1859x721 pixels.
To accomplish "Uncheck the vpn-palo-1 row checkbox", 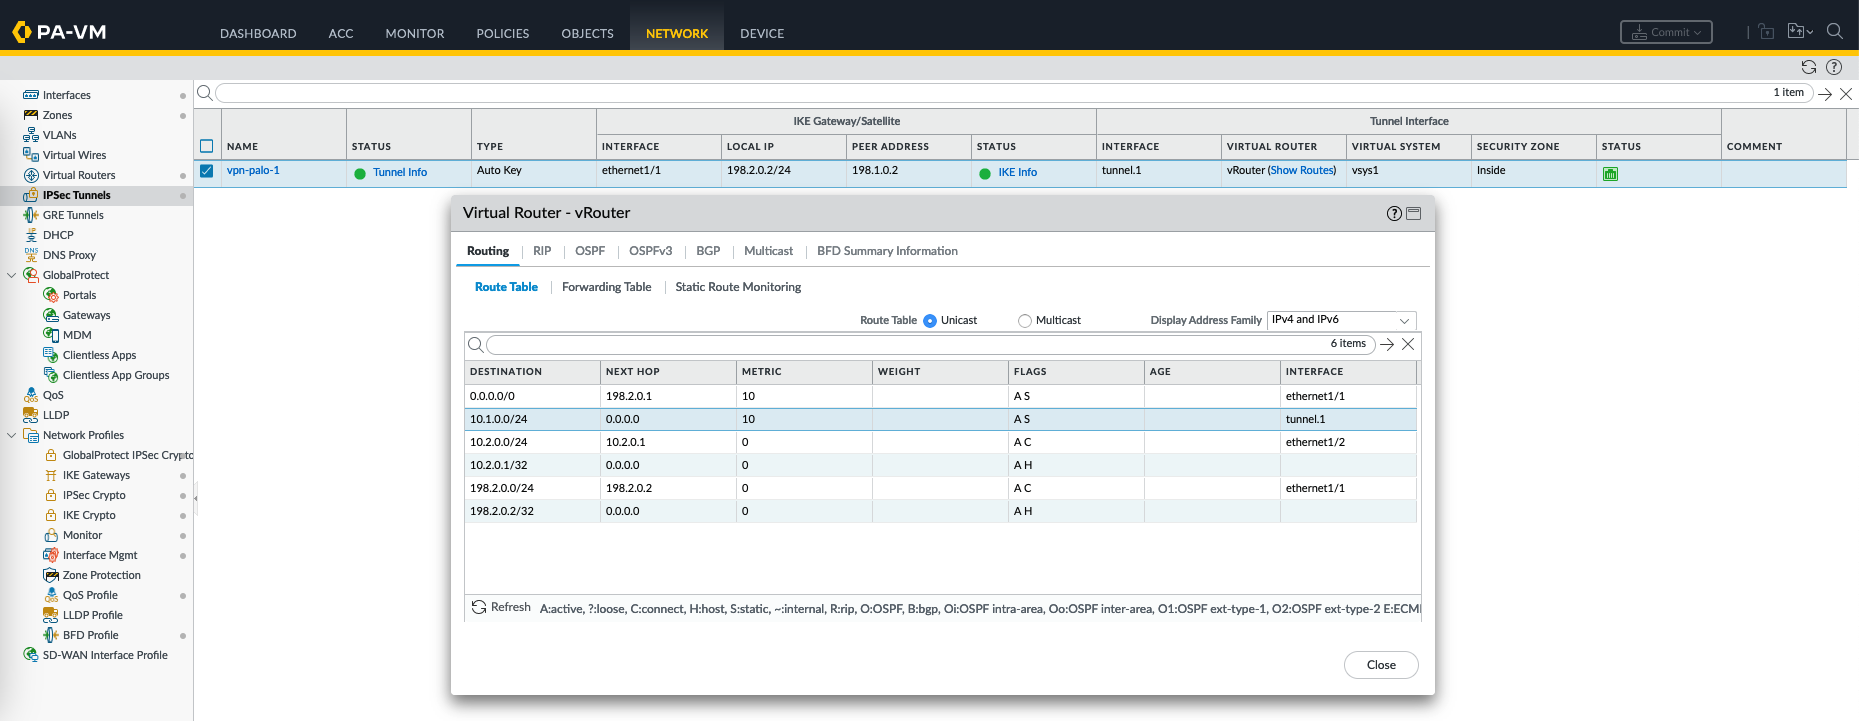I will (207, 171).
